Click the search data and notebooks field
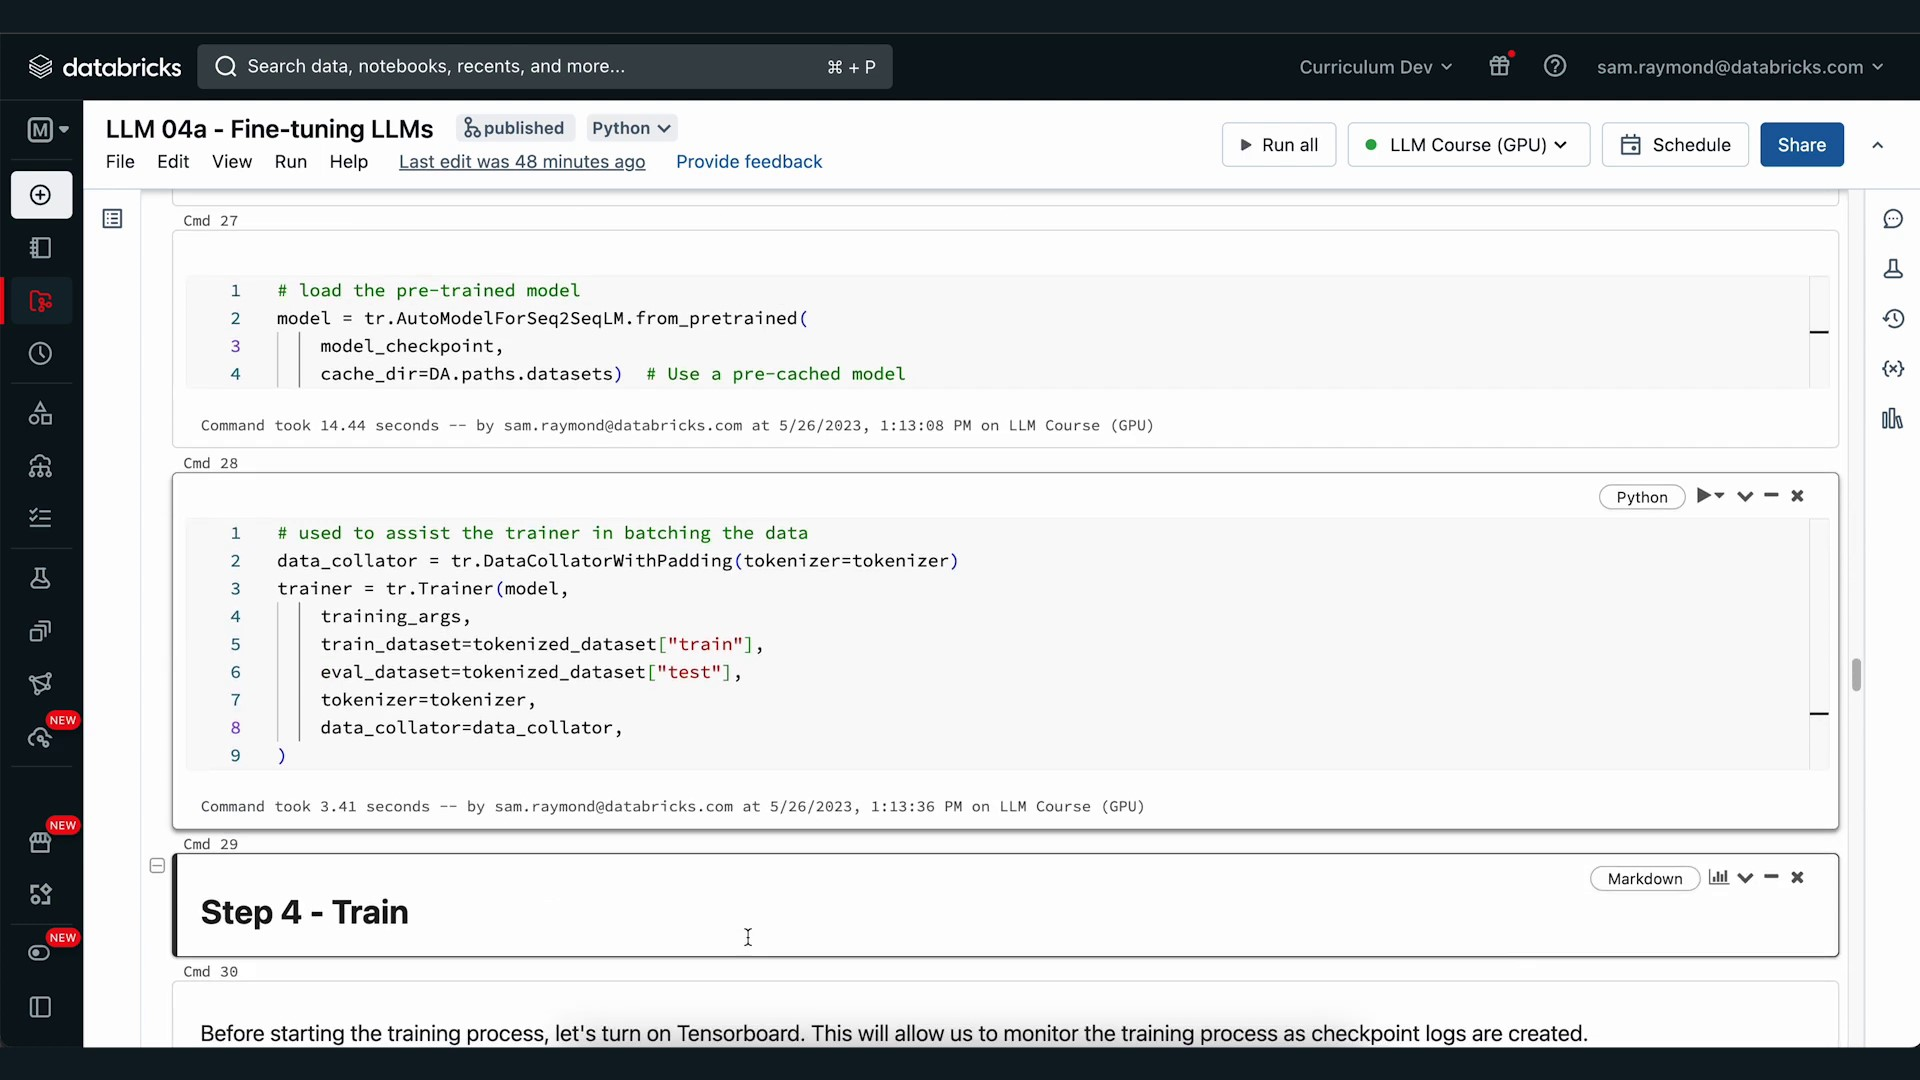Screen dimensions: 1920x1080 [545, 66]
